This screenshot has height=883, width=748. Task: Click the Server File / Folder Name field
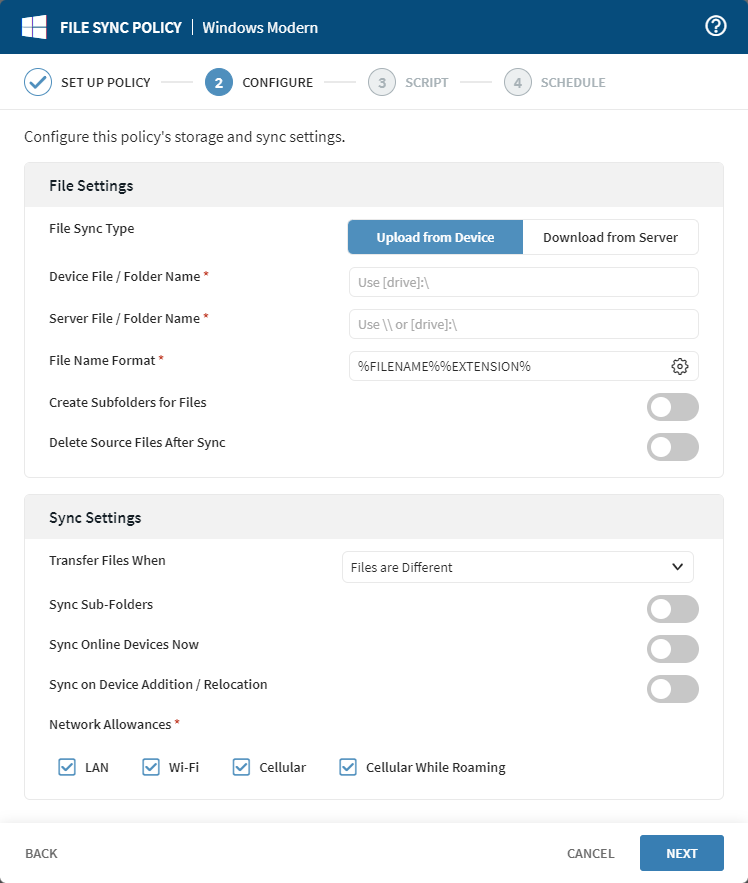[523, 324]
